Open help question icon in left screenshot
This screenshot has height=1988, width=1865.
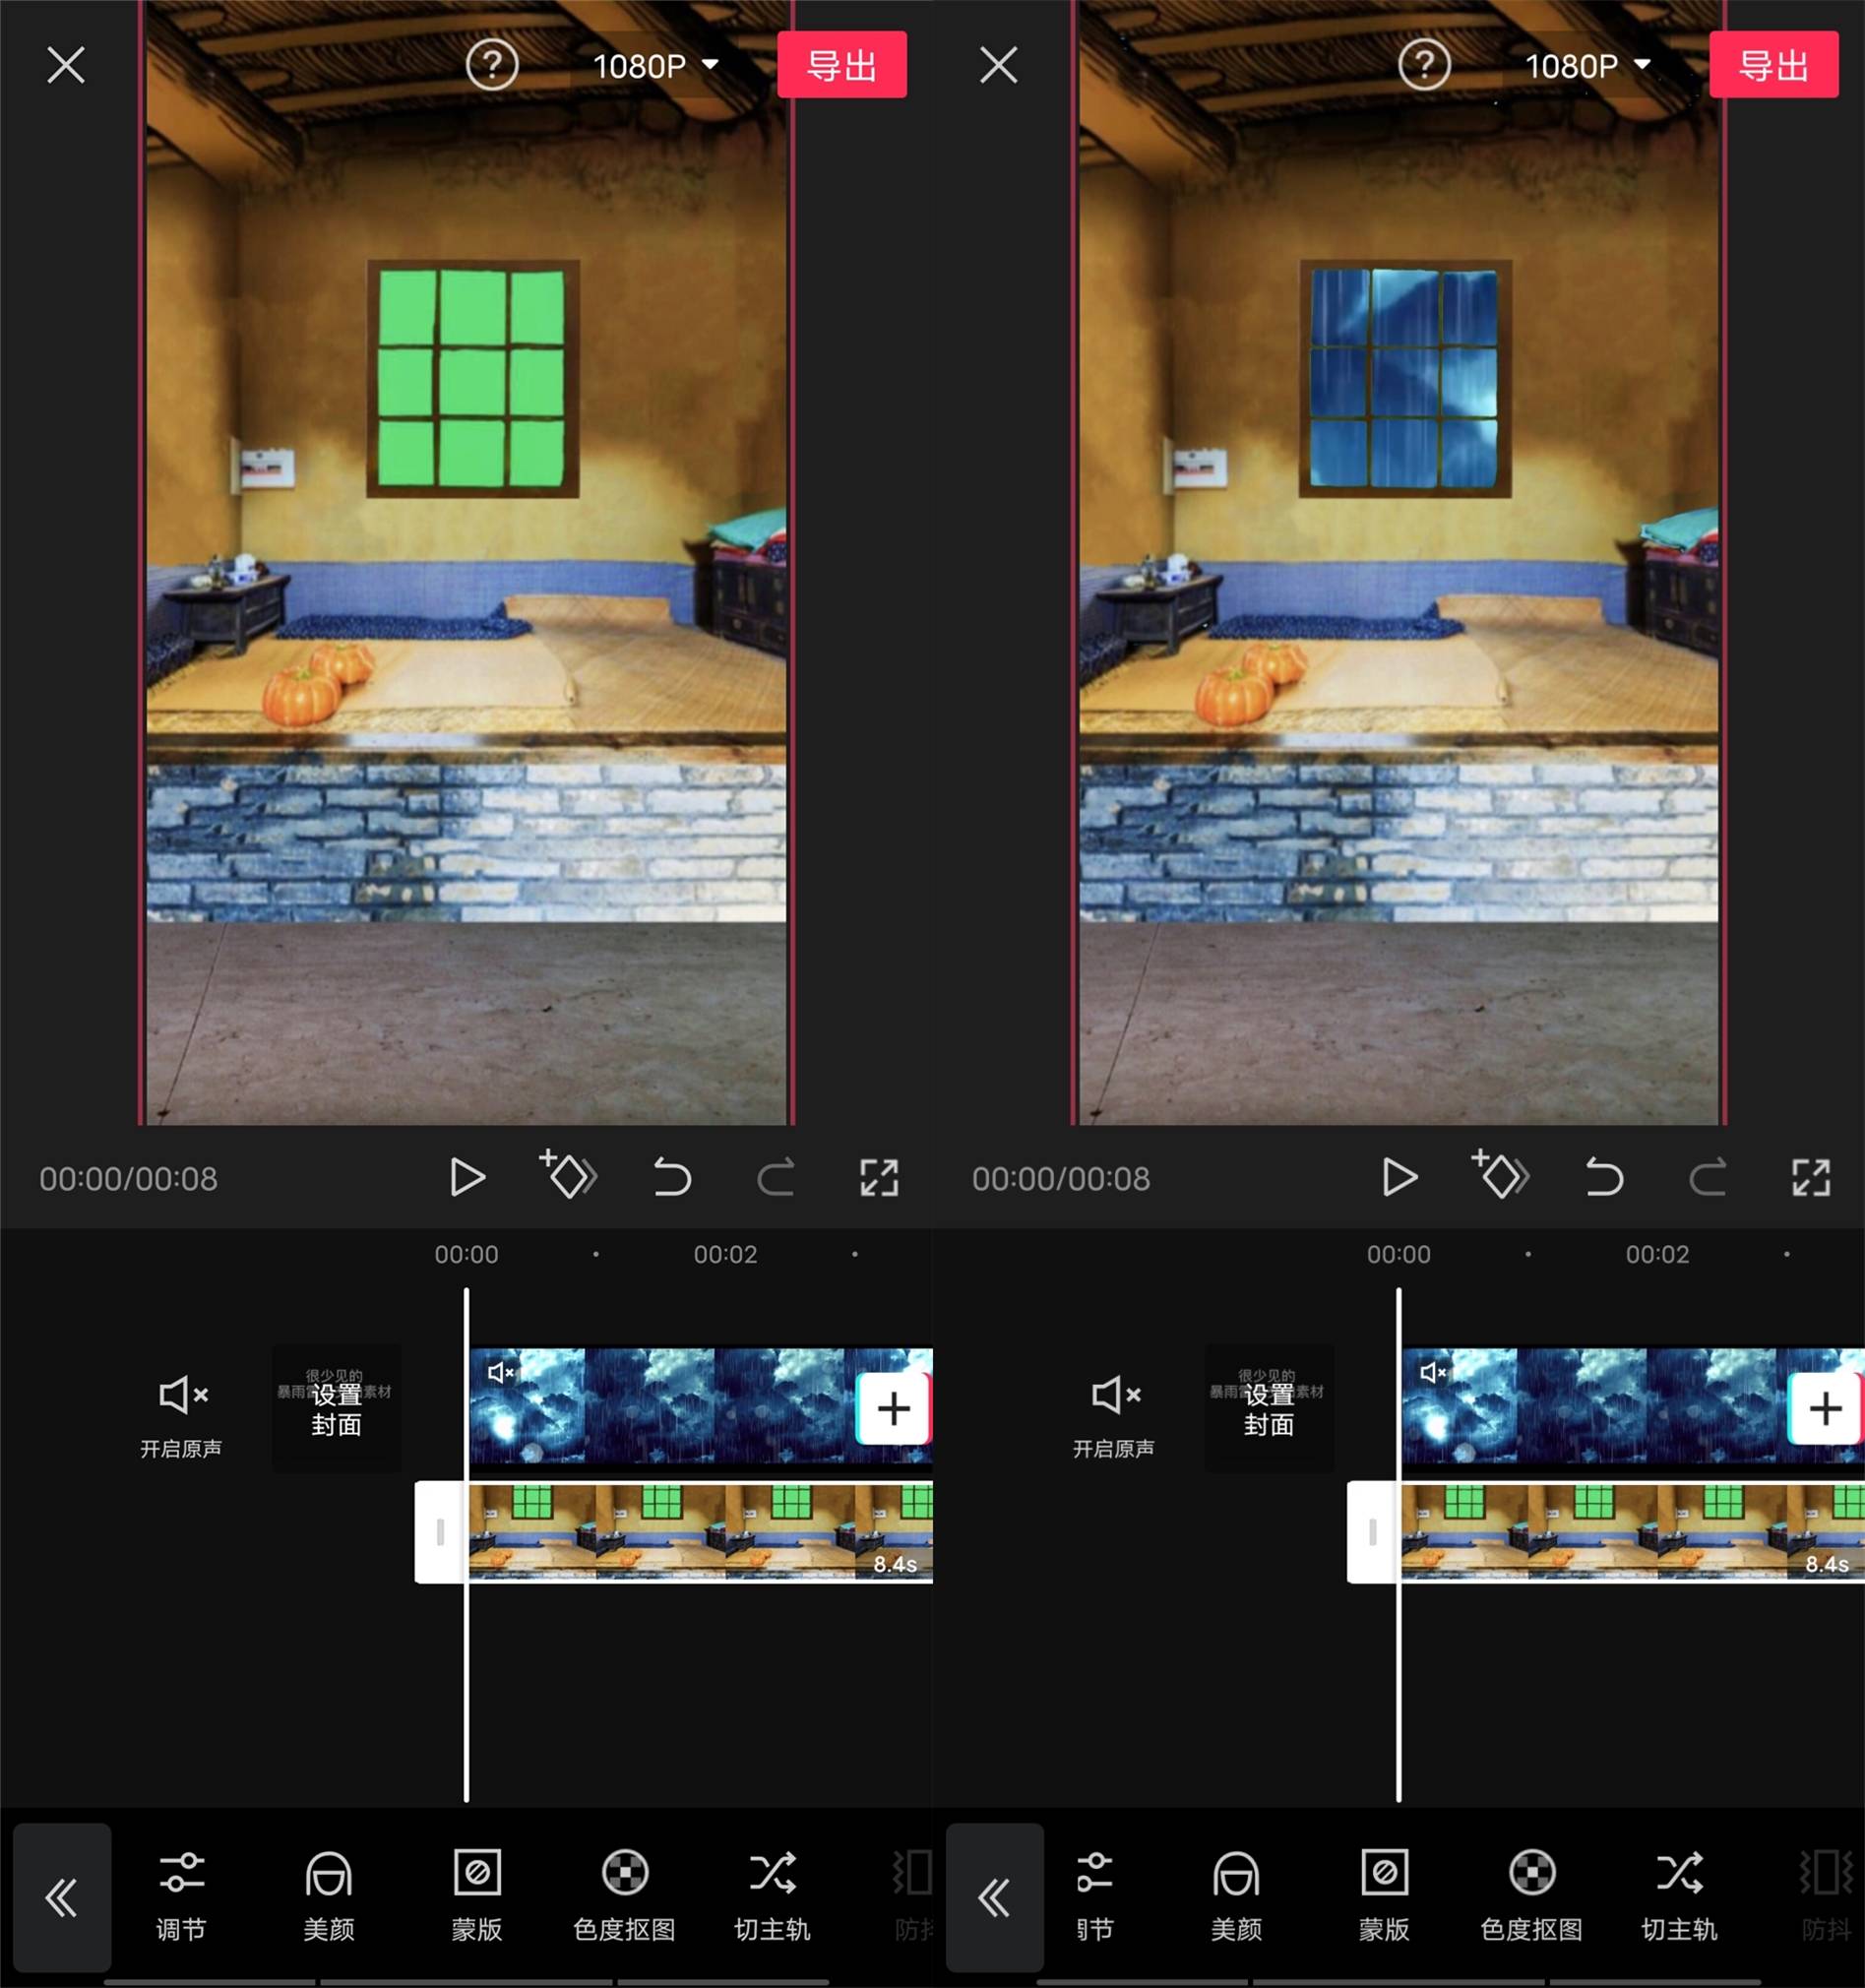point(492,65)
